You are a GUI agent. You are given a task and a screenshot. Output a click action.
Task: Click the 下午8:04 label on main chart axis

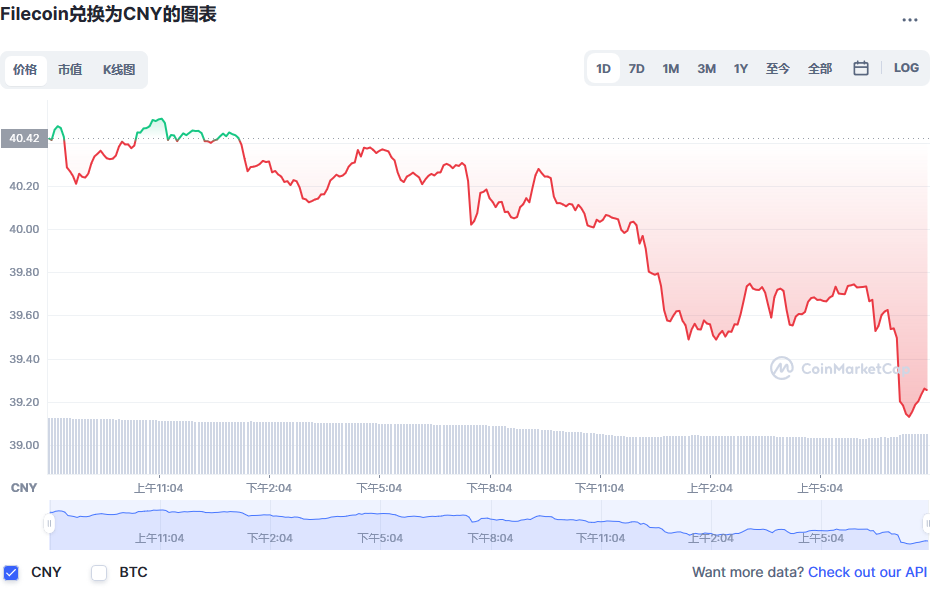point(489,488)
